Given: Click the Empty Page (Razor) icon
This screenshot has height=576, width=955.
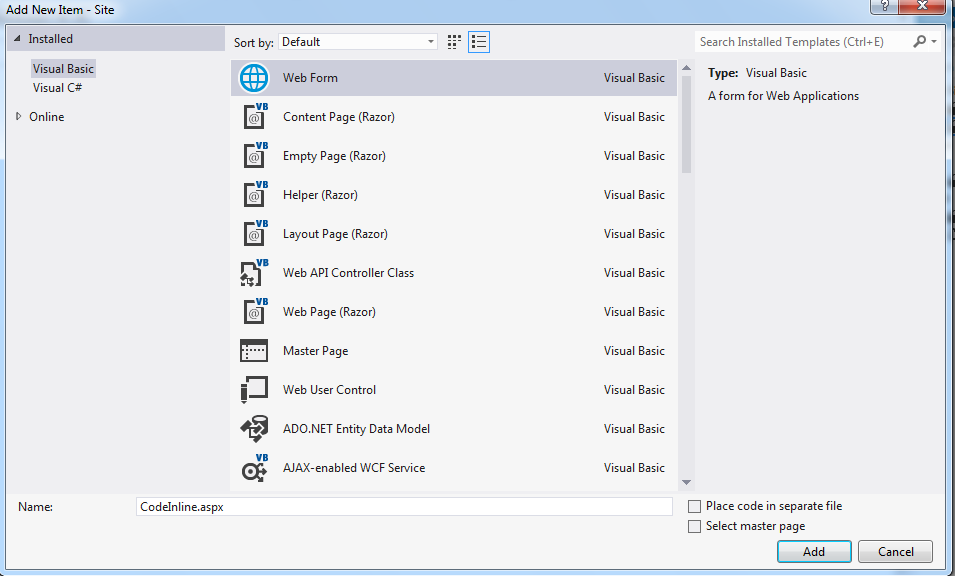Looking at the screenshot, I should (255, 155).
